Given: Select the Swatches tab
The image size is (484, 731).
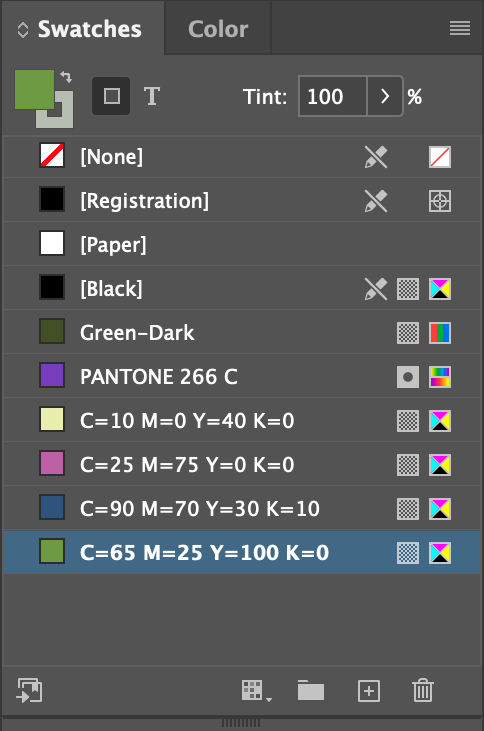Looking at the screenshot, I should tap(90, 29).
